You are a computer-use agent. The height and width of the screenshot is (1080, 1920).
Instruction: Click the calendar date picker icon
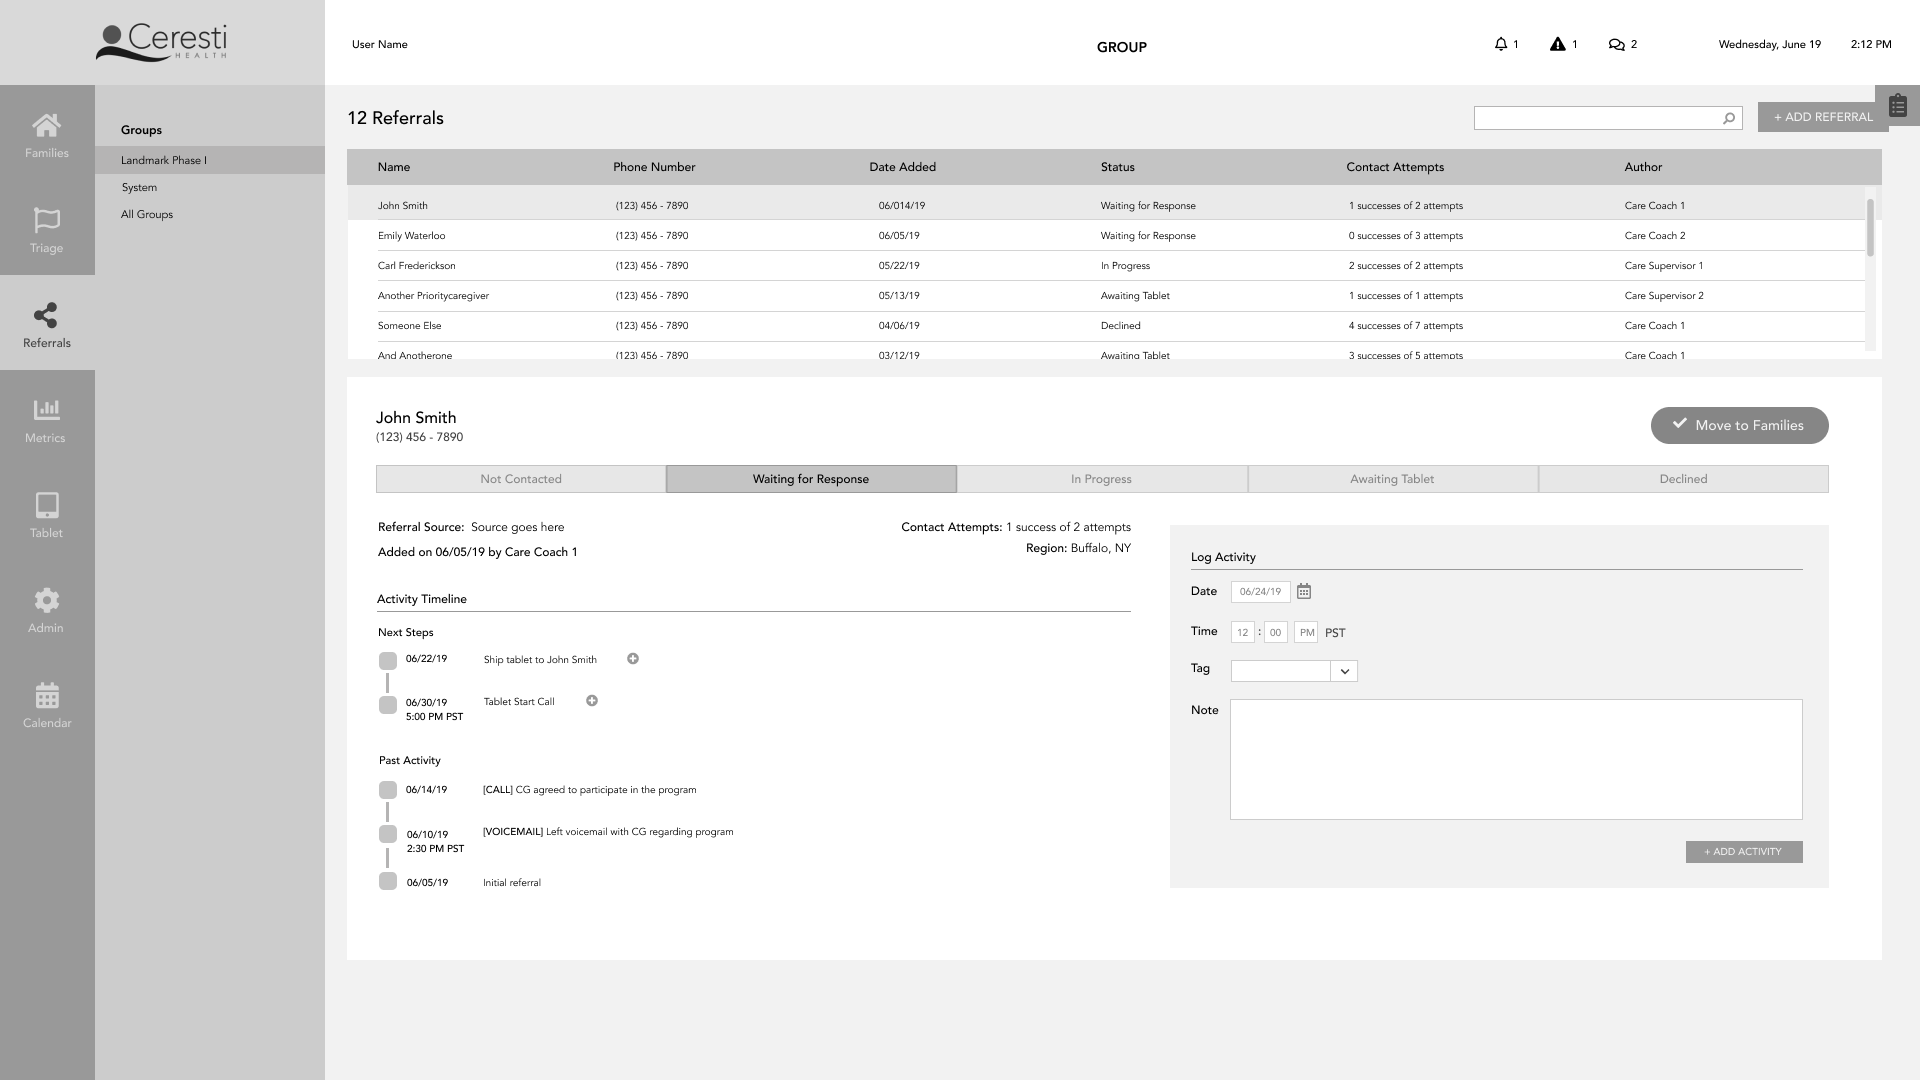(1304, 592)
